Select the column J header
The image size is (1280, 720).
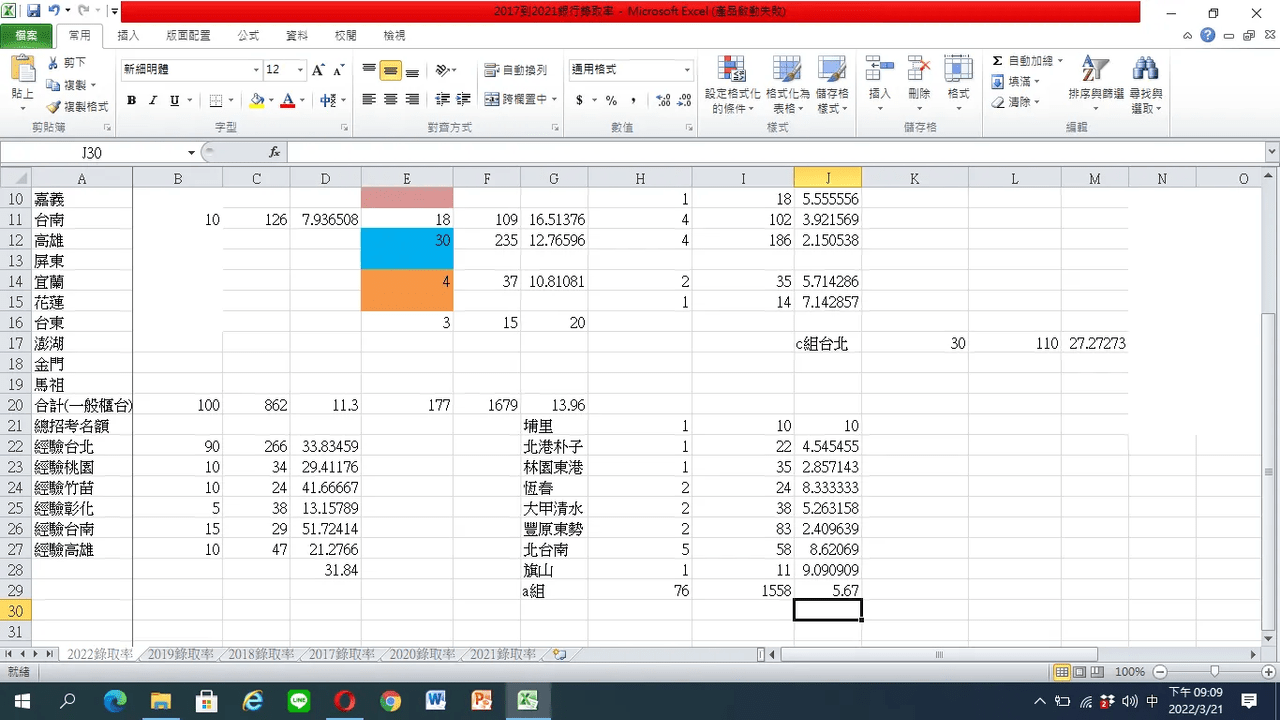827,178
